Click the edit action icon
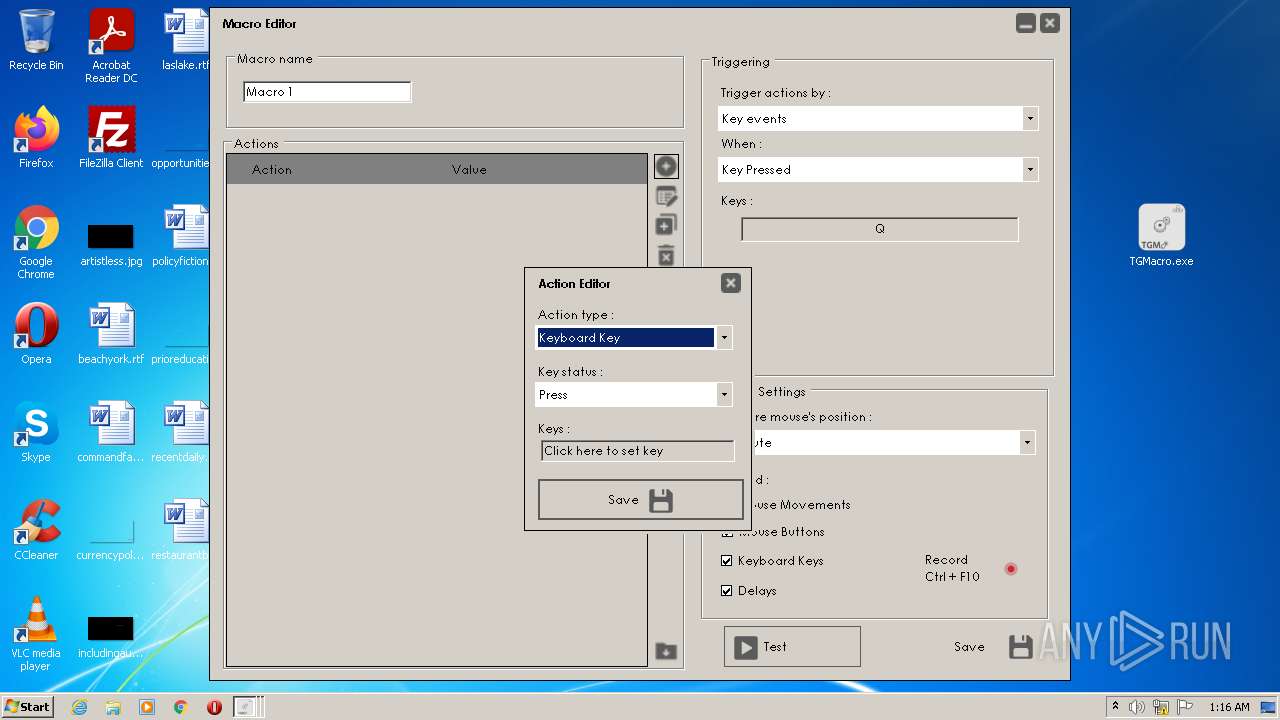Image resolution: width=1280 pixels, height=720 pixels. (666, 196)
